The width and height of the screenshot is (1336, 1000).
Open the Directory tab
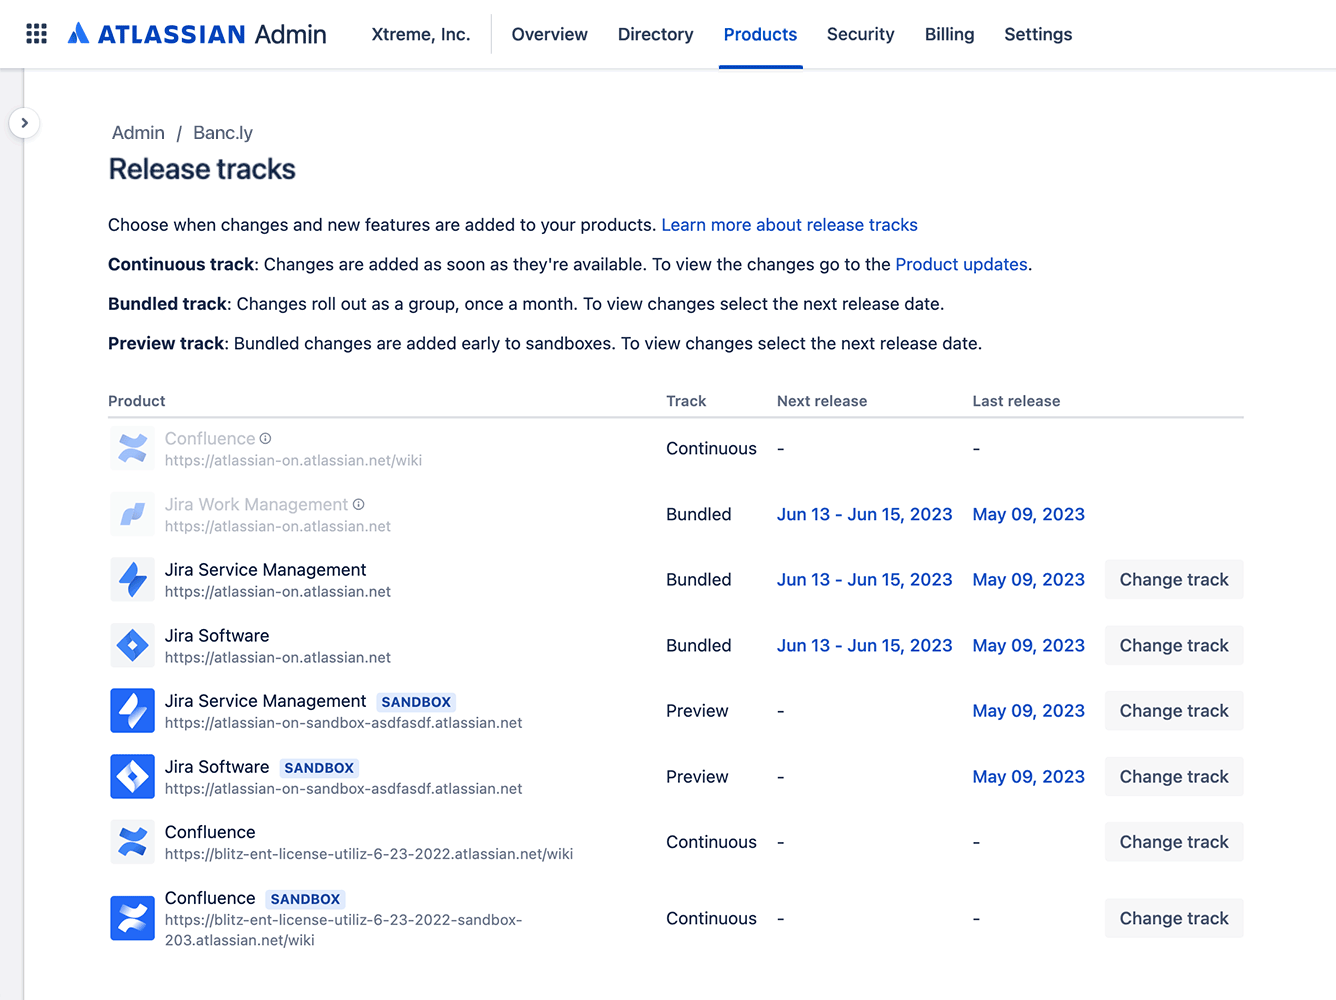655,34
